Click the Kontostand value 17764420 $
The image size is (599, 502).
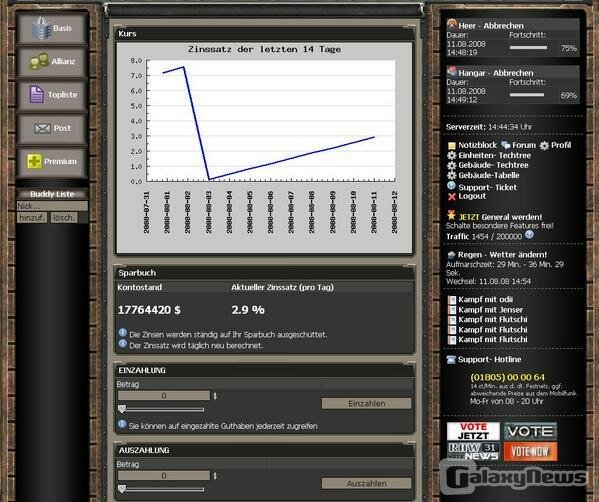[149, 310]
